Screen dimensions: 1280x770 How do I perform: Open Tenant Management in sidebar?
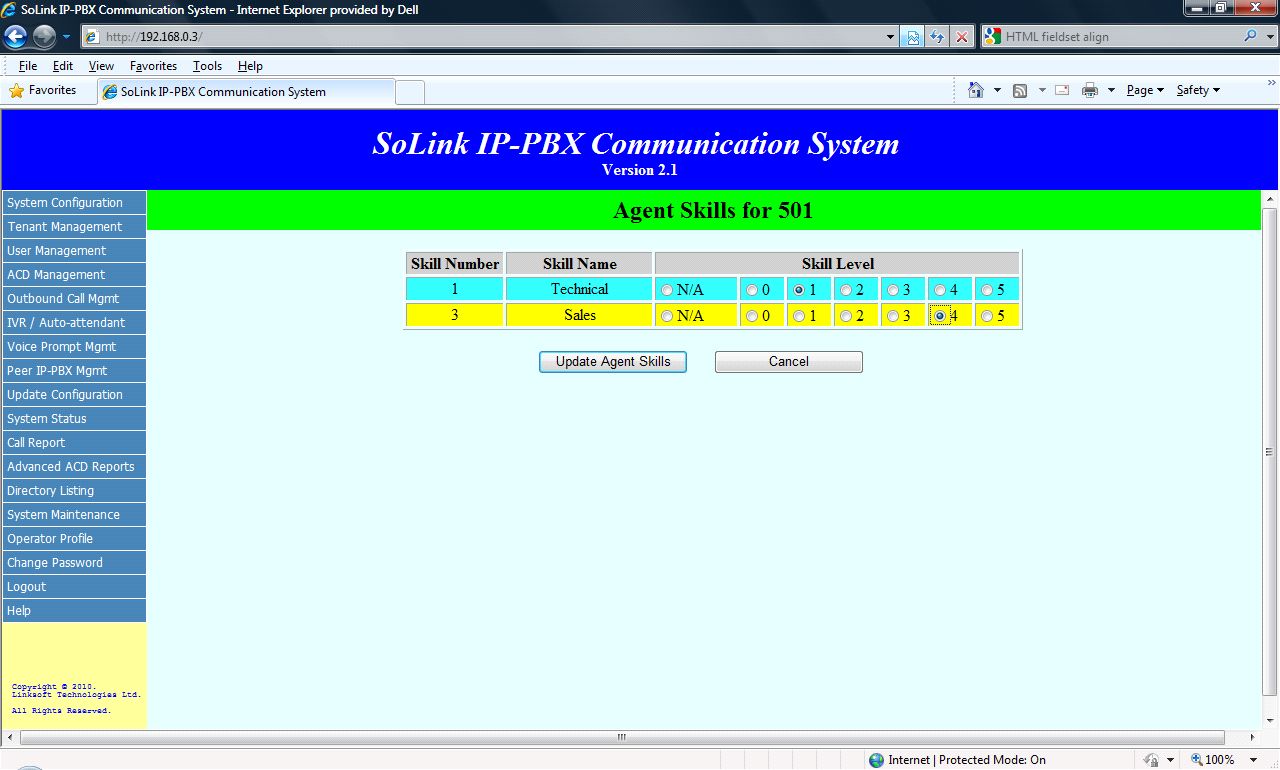74,227
